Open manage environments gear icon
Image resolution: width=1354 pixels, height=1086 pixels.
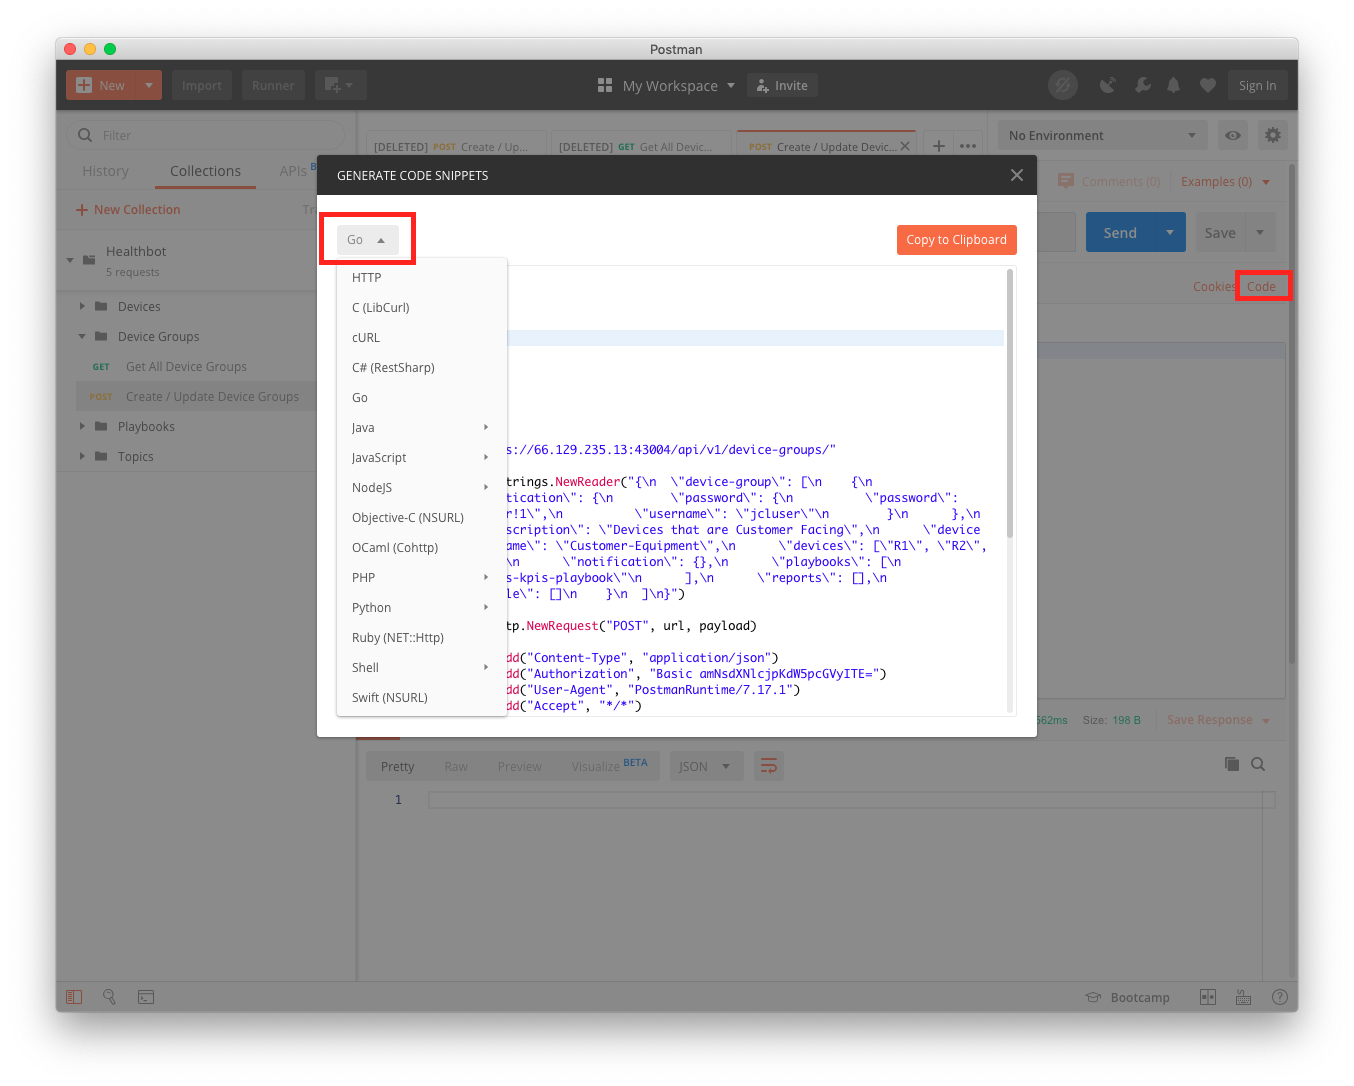(1272, 135)
